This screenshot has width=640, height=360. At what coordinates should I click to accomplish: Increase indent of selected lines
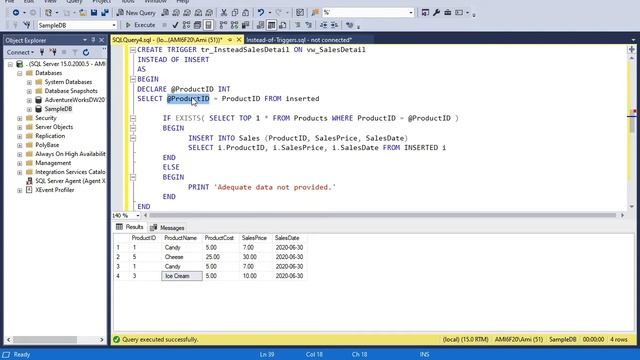click(334, 25)
